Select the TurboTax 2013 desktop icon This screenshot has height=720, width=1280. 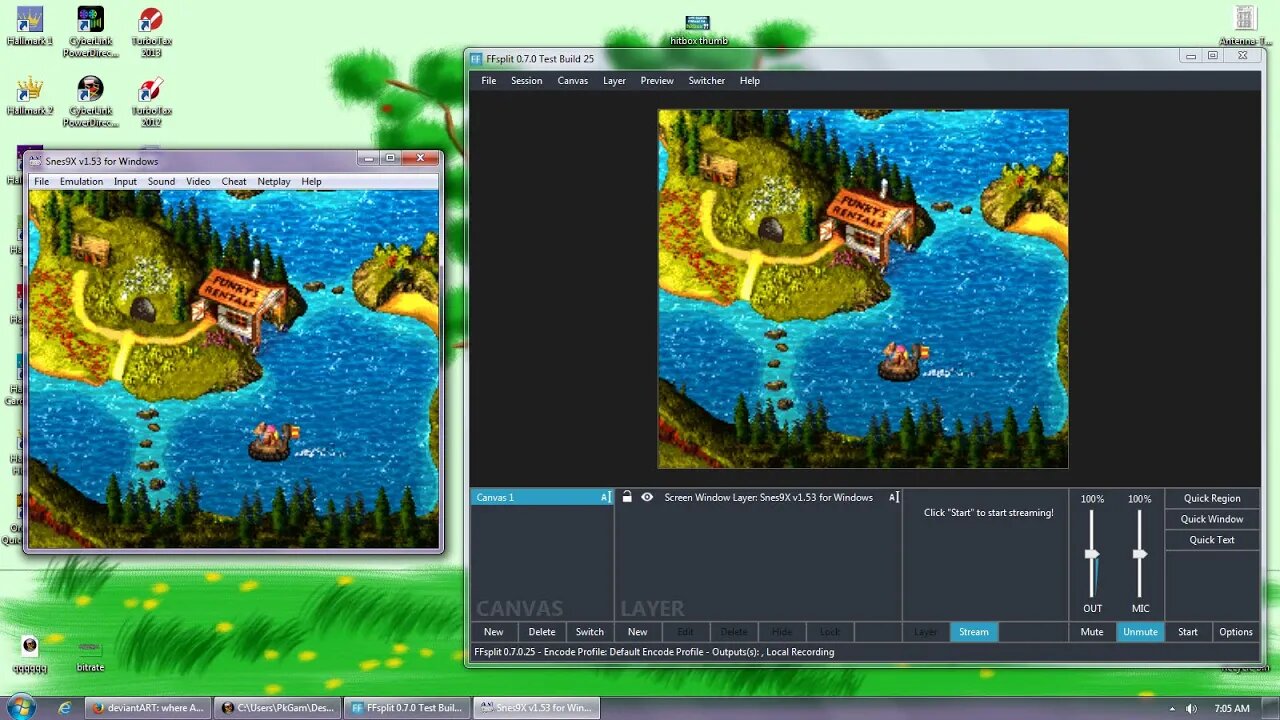[151, 32]
